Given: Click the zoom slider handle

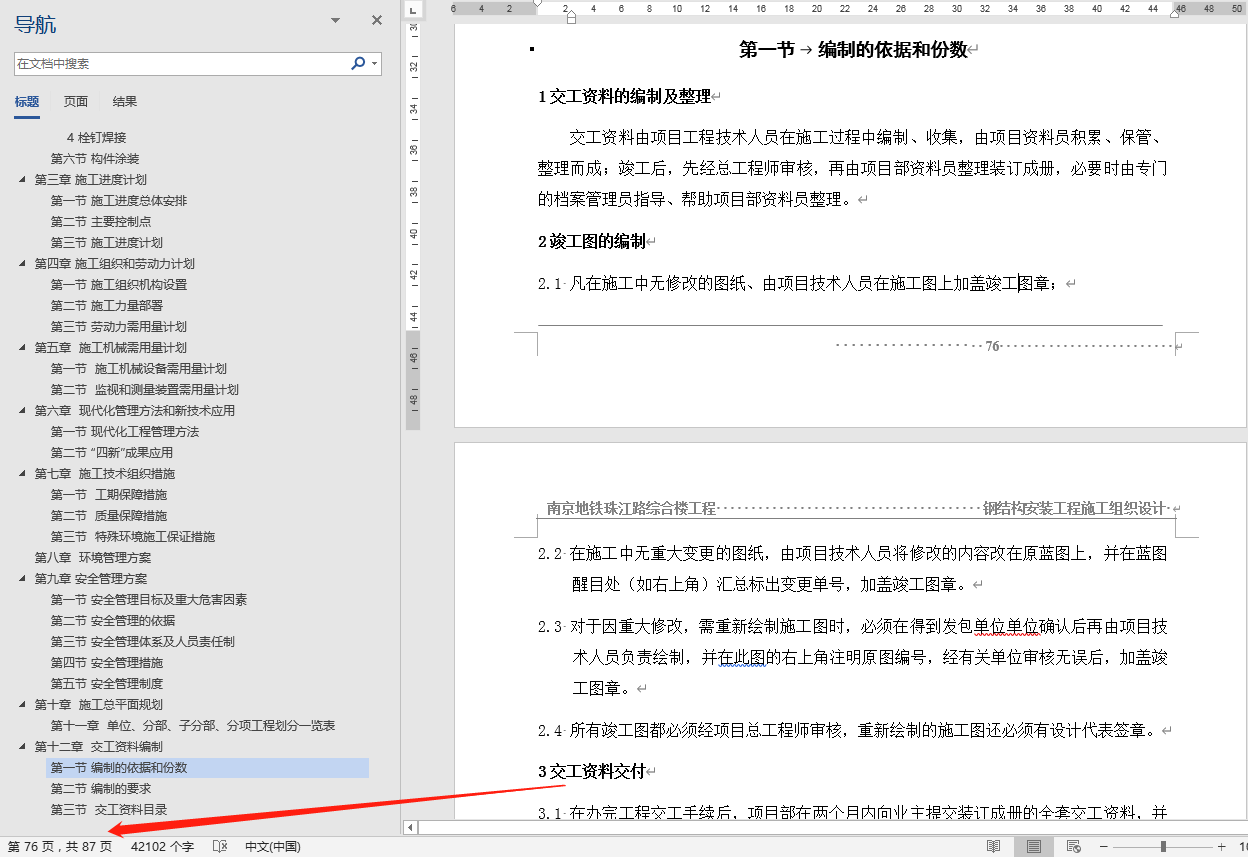Looking at the screenshot, I should 1163,845.
